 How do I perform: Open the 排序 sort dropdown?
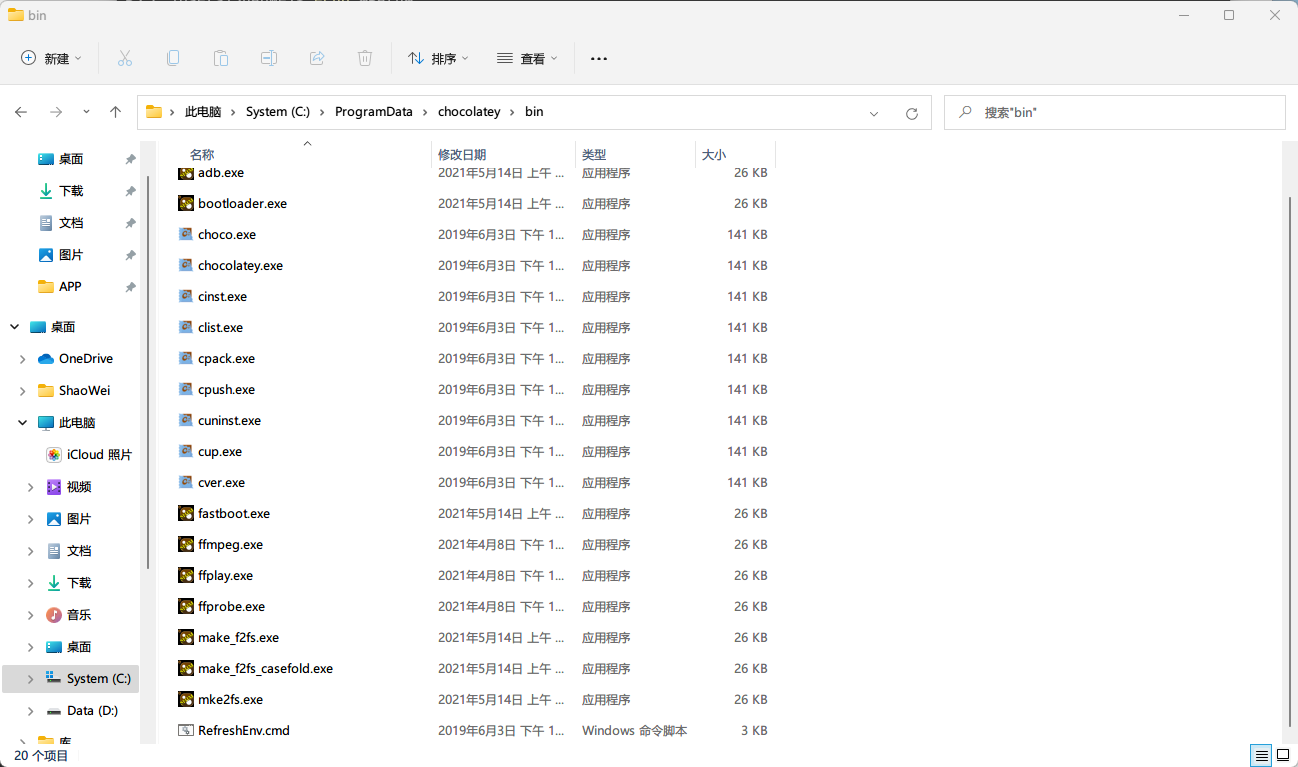438,59
